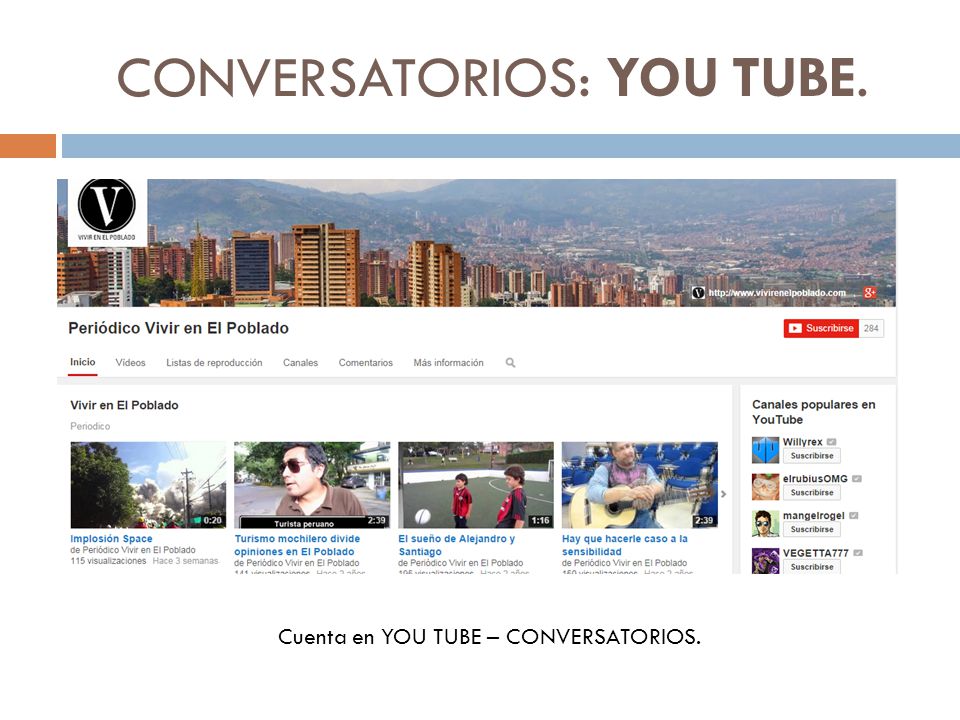Go to the Canales tab
960x720 pixels.
301,362
